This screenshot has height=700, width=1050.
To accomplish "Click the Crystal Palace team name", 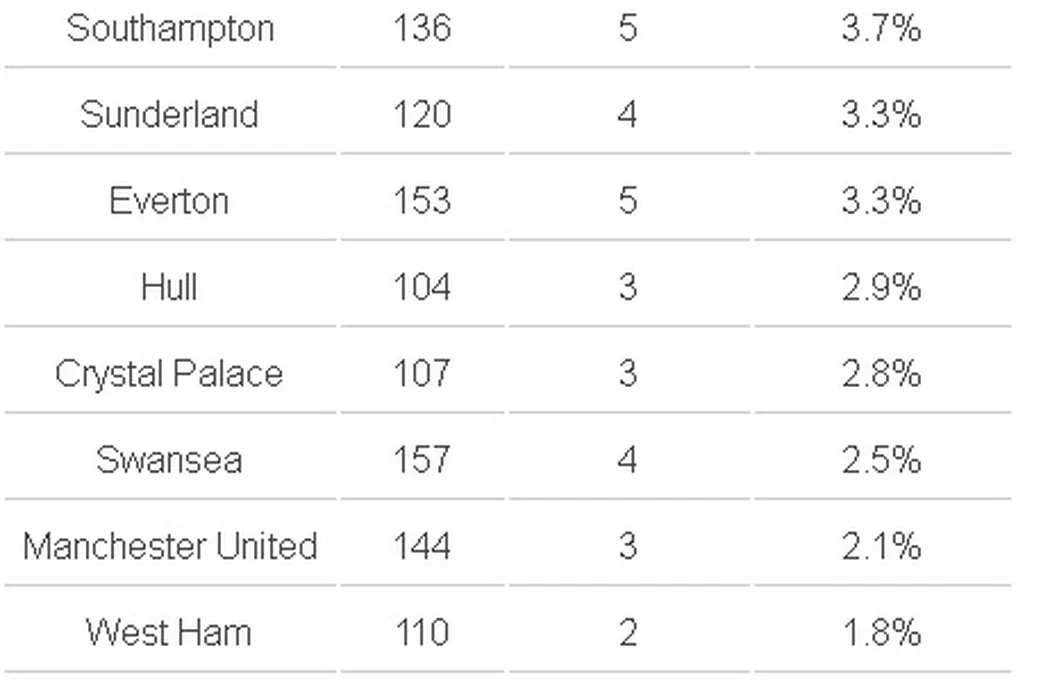I will pyautogui.click(x=169, y=374).
